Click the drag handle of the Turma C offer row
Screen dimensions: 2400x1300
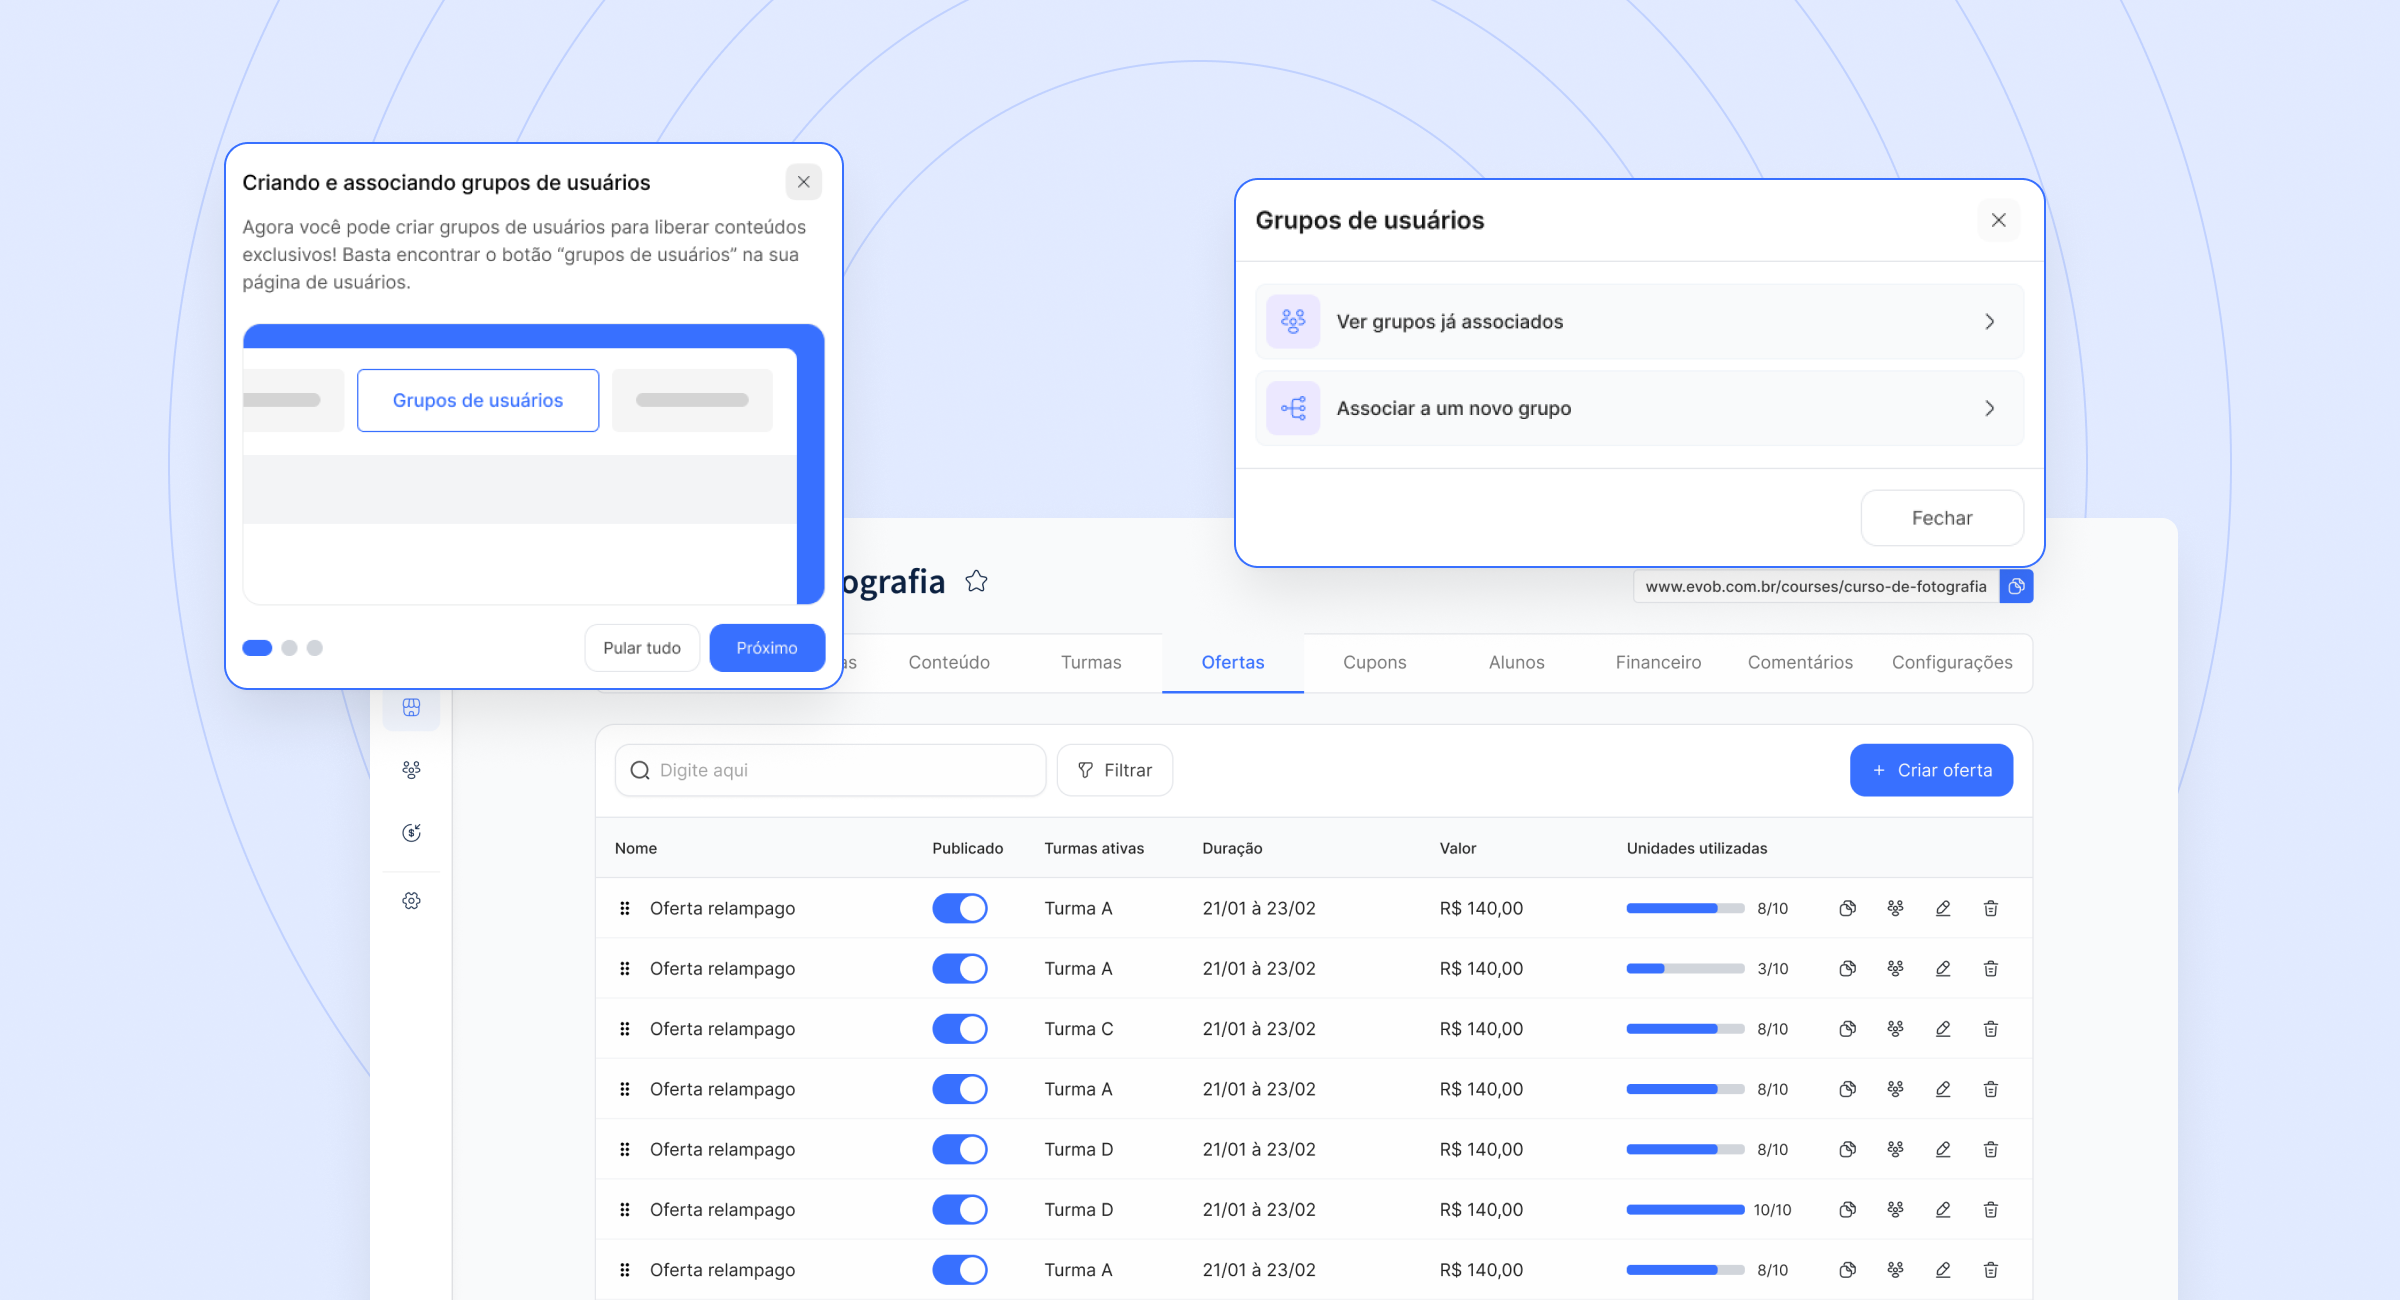[624, 1028]
